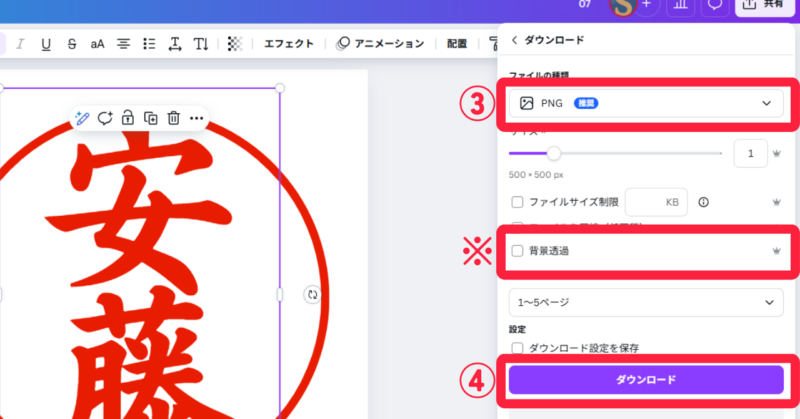Click the rotate handle beside the selection

312,294
